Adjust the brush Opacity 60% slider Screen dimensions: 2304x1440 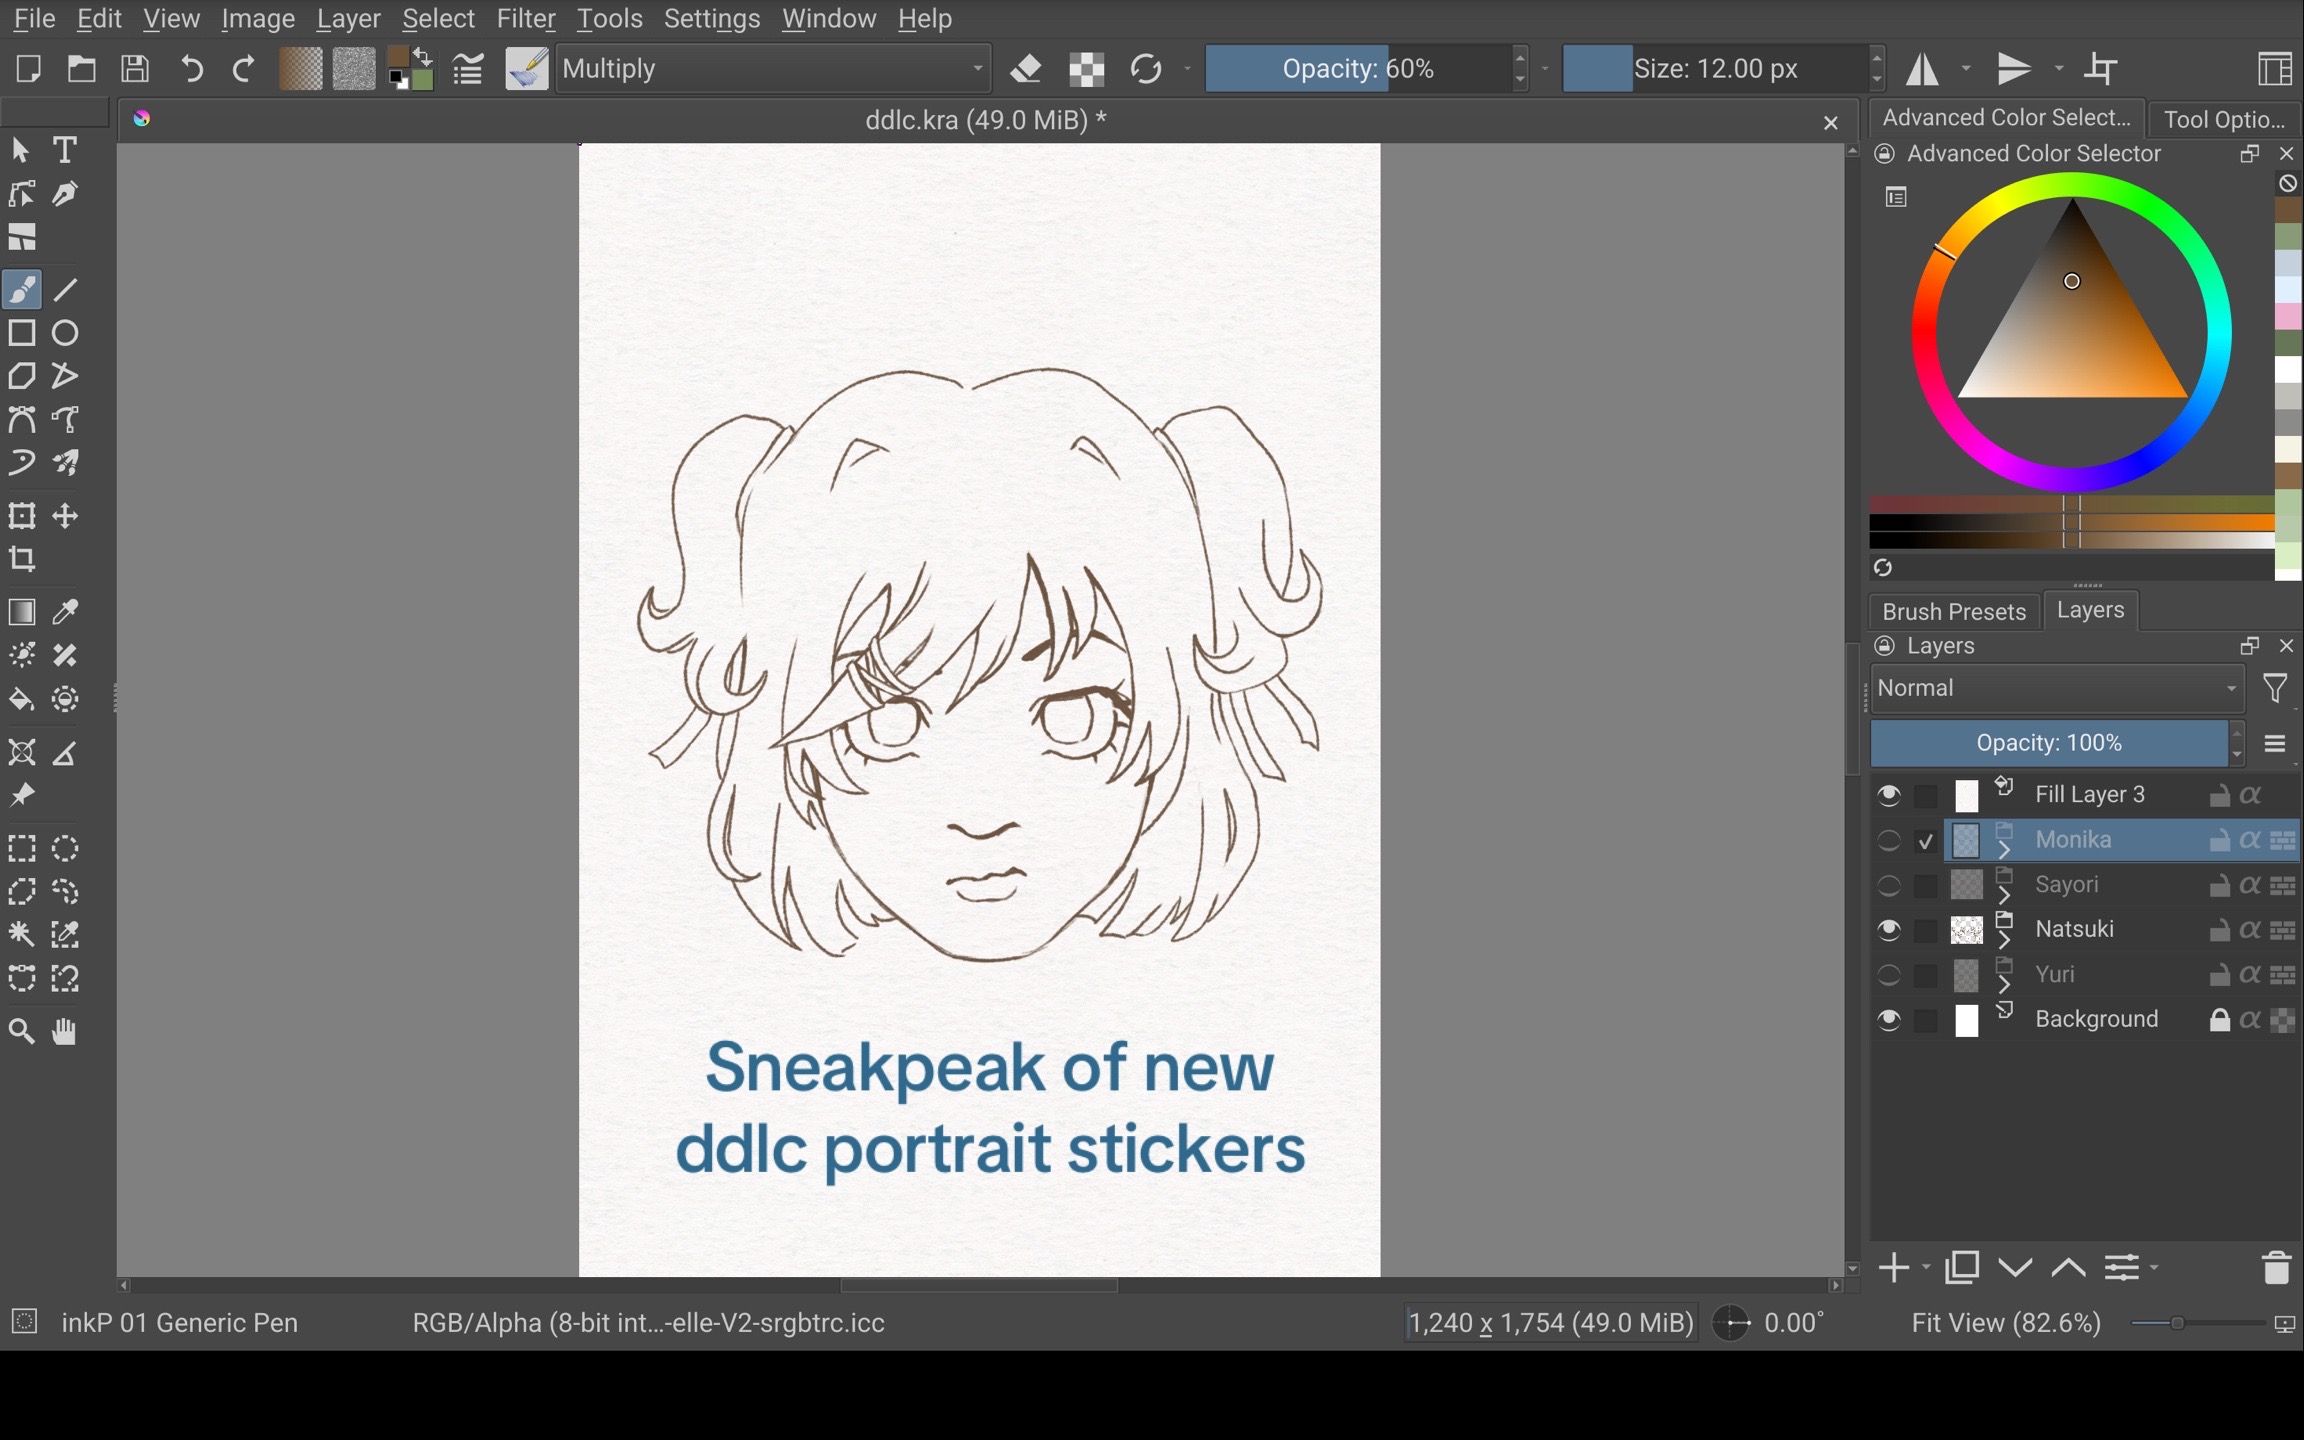tap(1359, 69)
